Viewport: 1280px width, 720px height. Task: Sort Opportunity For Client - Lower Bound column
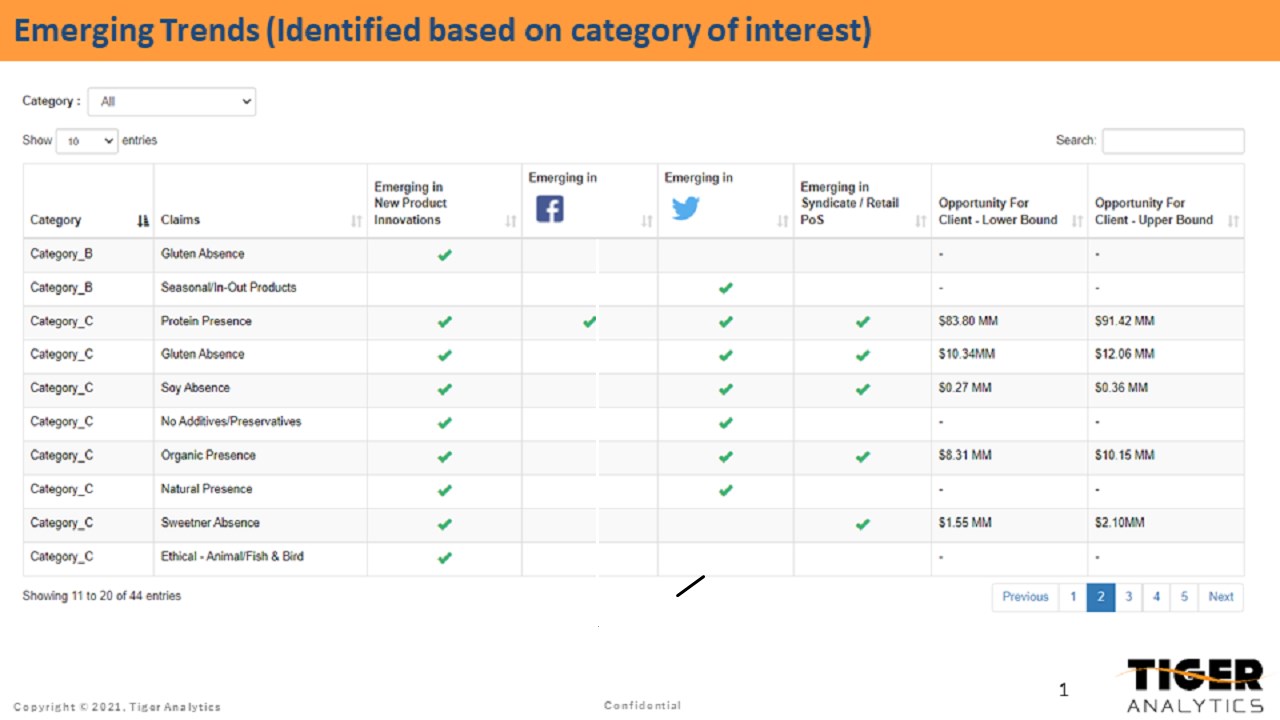coord(1077,221)
